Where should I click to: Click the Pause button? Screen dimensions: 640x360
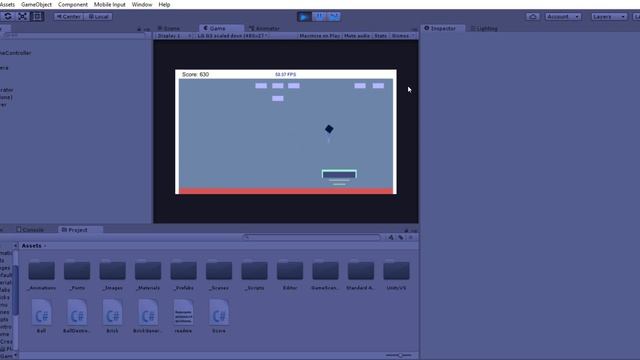click(319, 17)
